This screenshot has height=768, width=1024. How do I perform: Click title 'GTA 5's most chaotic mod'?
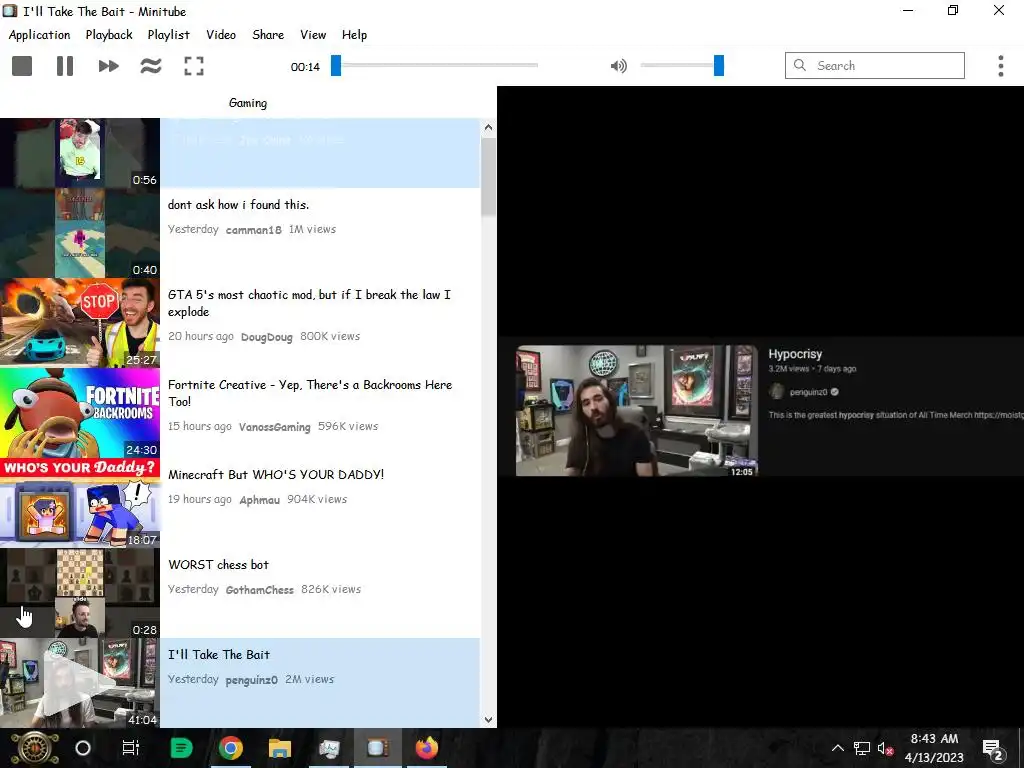309,303
